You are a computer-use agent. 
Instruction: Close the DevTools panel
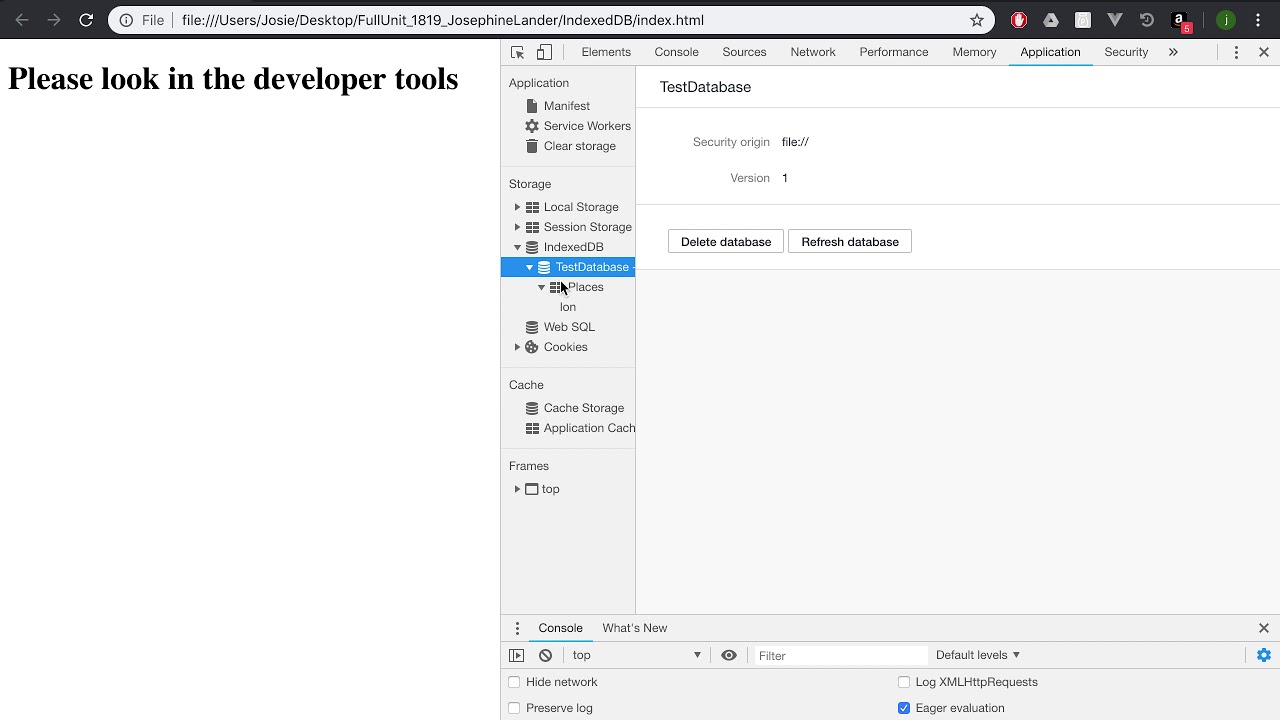click(x=1264, y=52)
